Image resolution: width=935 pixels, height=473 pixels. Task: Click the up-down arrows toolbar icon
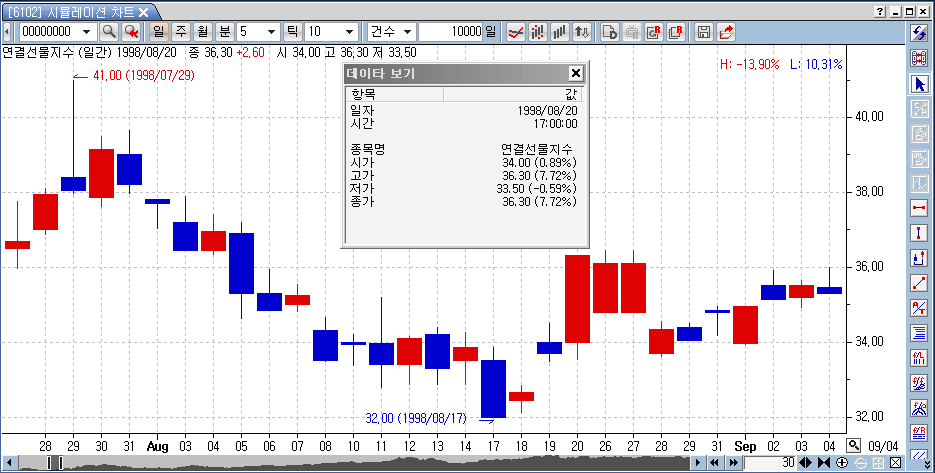click(583, 32)
